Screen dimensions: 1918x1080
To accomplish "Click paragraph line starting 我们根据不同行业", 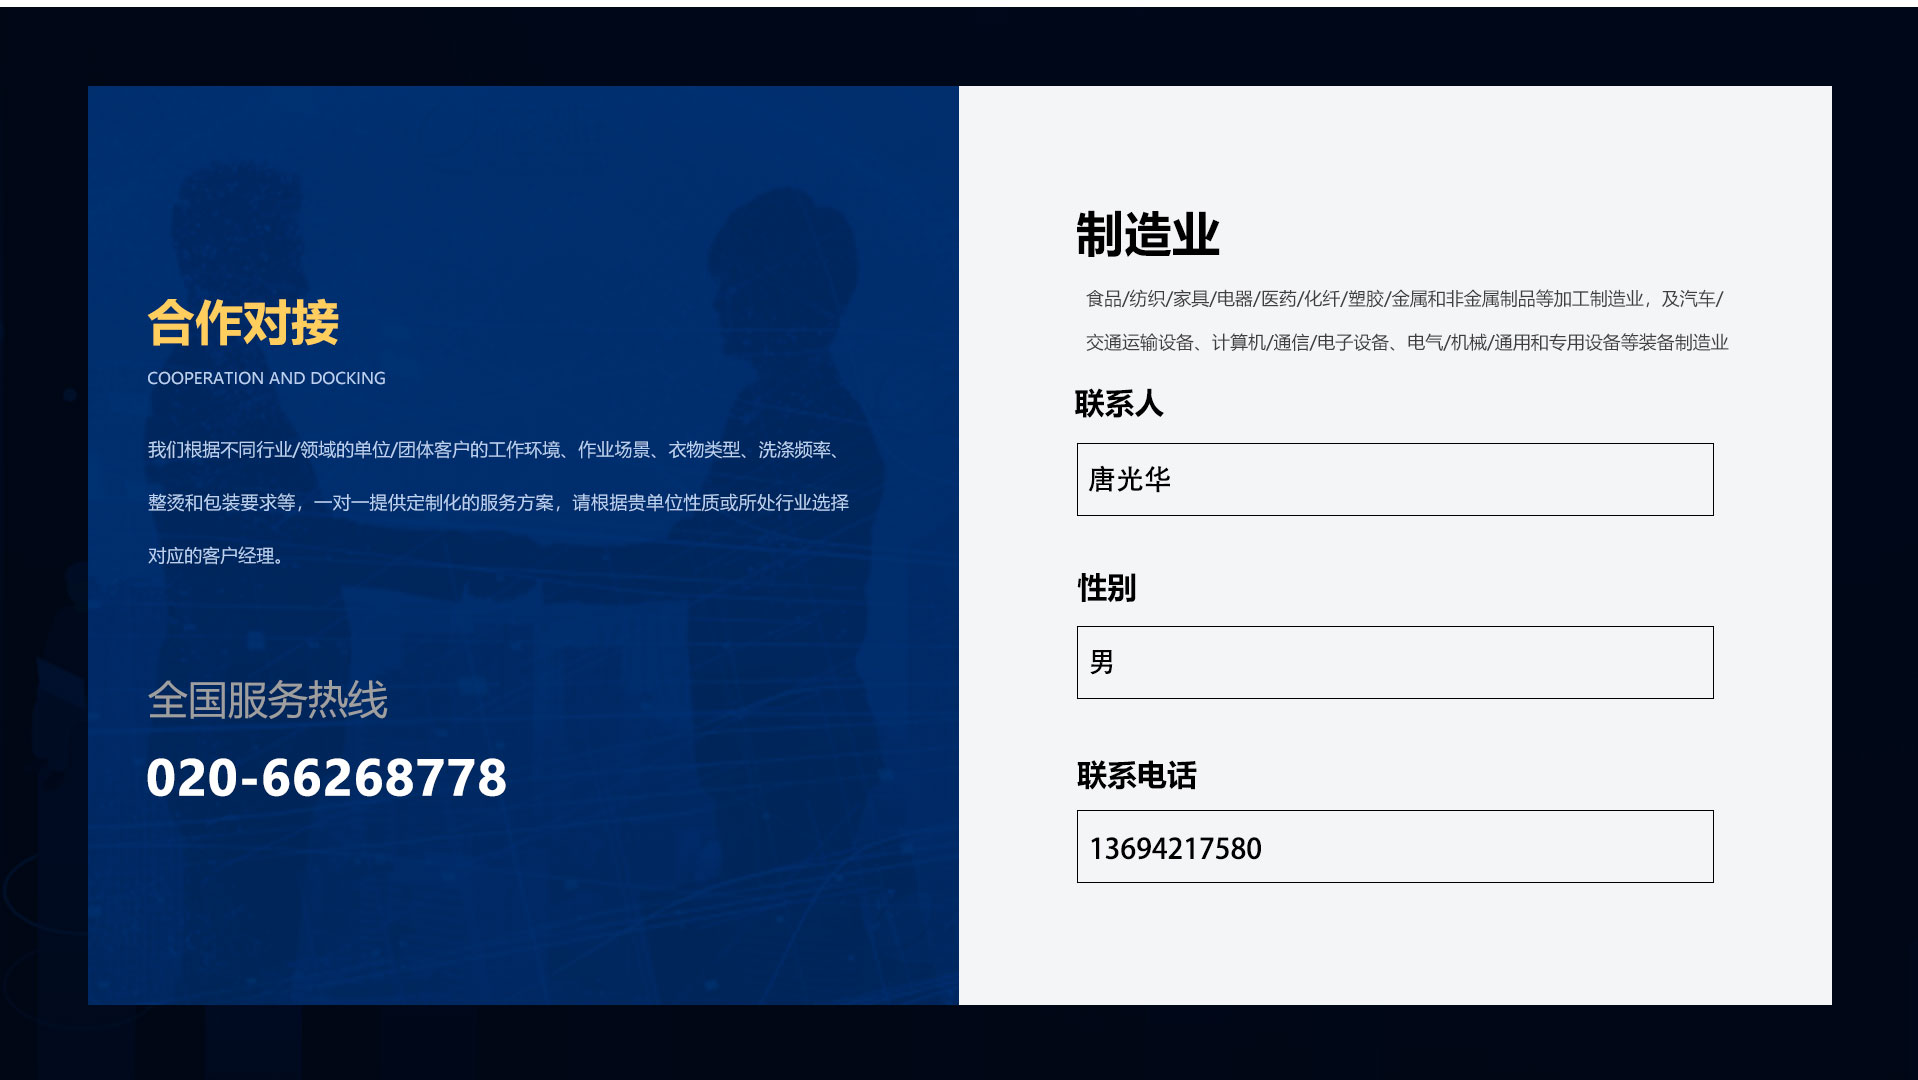I will point(496,450).
